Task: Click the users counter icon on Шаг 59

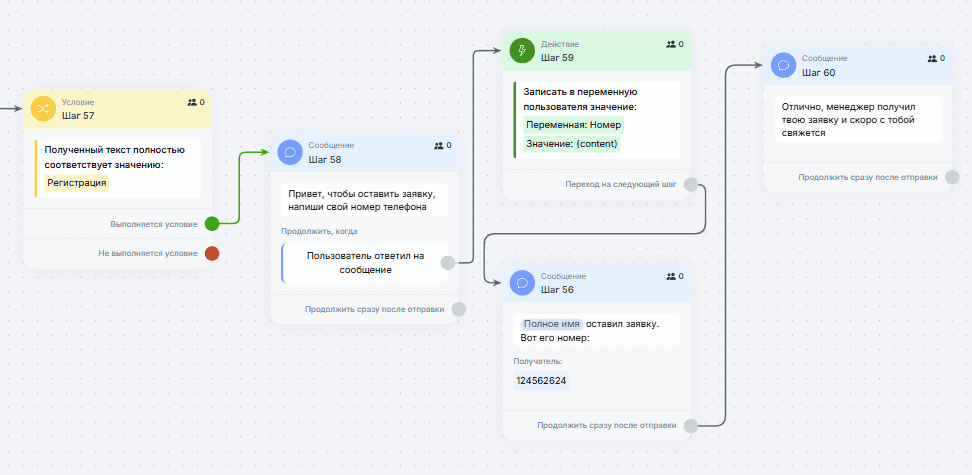Action: (x=671, y=44)
